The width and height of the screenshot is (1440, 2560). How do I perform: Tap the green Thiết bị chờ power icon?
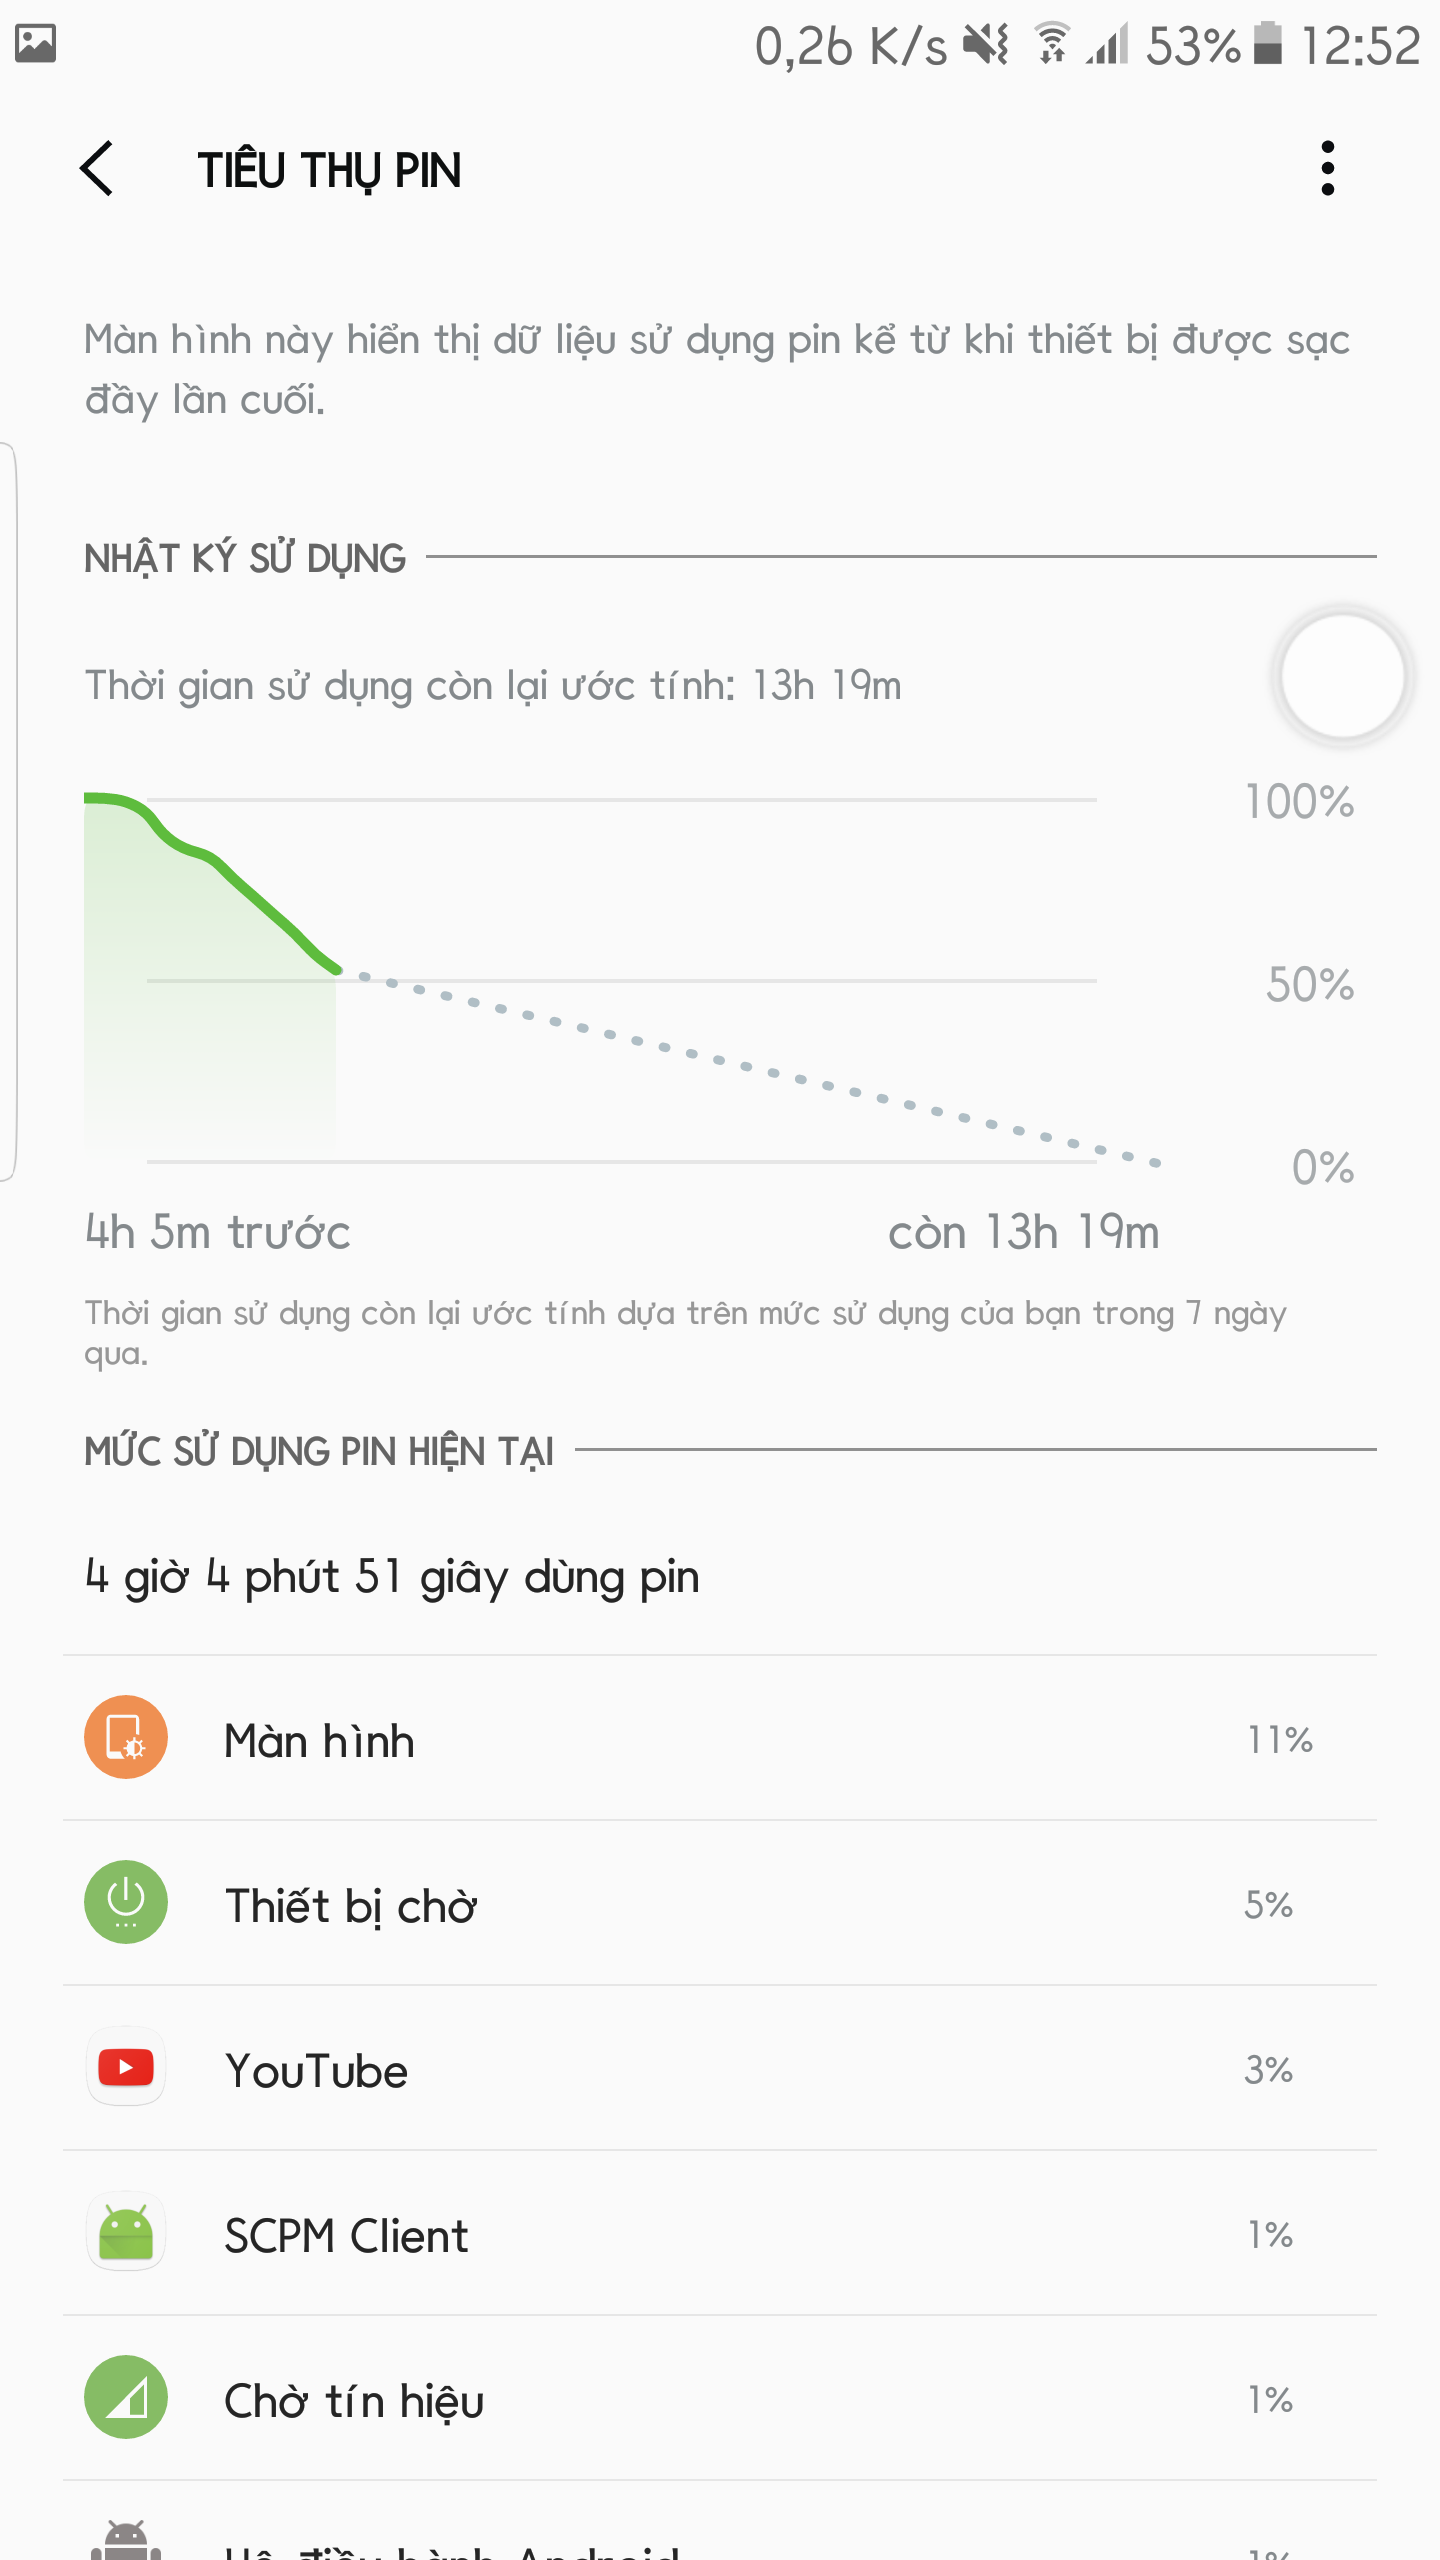tap(126, 1902)
